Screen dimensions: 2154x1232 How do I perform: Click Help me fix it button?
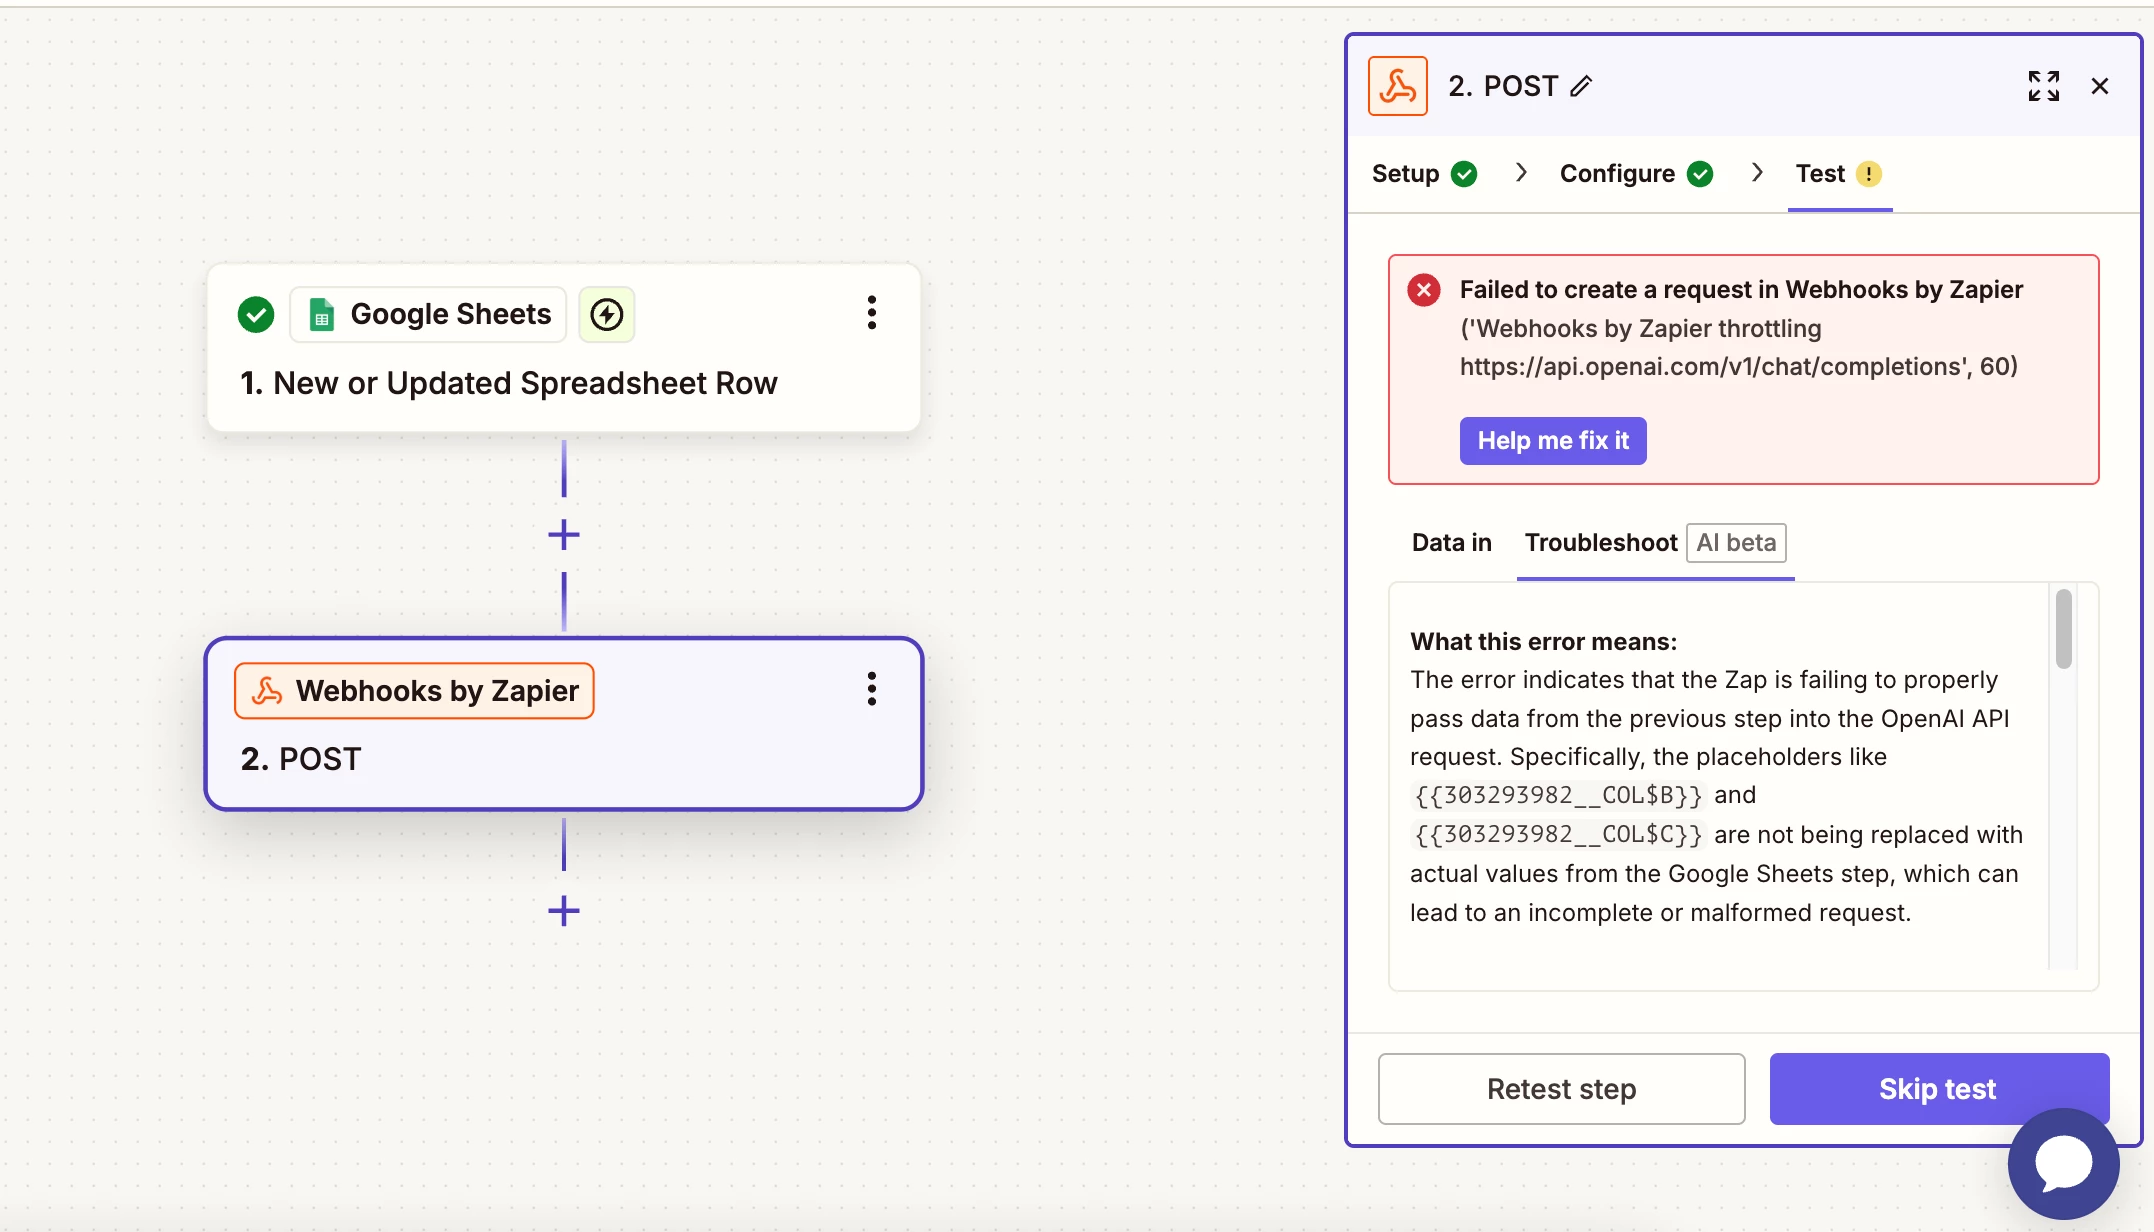point(1553,441)
